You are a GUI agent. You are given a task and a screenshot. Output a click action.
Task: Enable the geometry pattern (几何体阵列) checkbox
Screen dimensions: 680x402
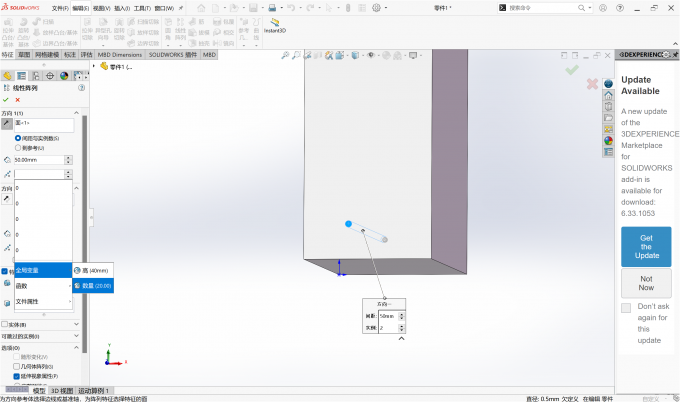coord(16,366)
